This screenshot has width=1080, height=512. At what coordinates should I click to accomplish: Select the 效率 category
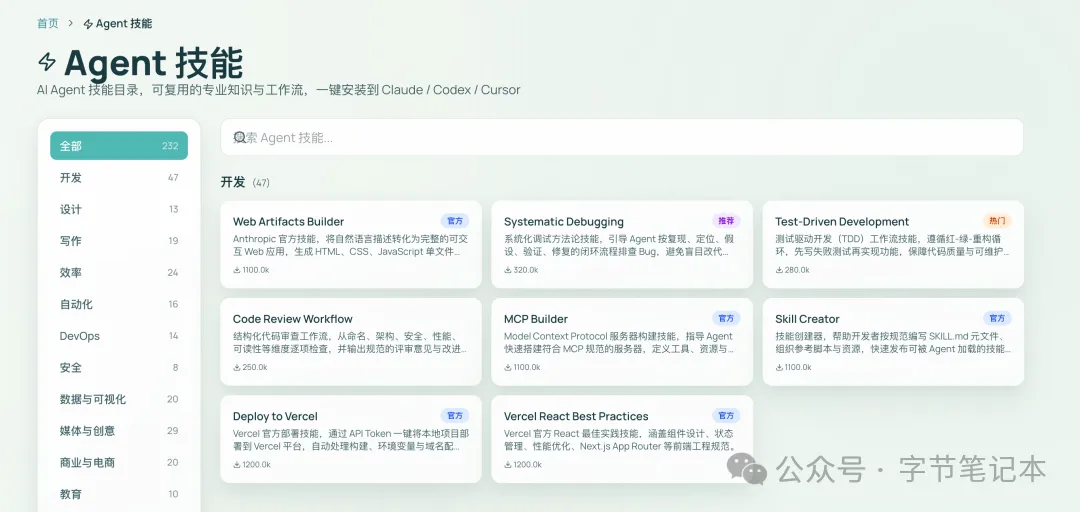118,272
